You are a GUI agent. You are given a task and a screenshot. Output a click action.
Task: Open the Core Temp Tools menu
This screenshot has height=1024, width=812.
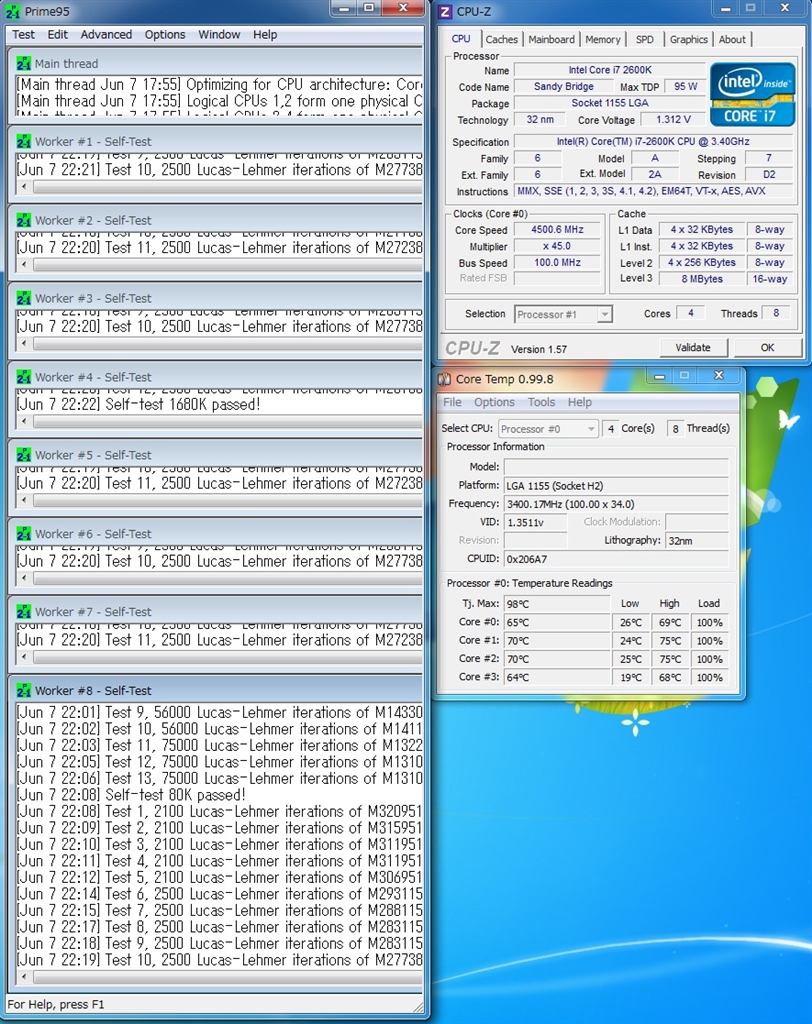[x=541, y=402]
